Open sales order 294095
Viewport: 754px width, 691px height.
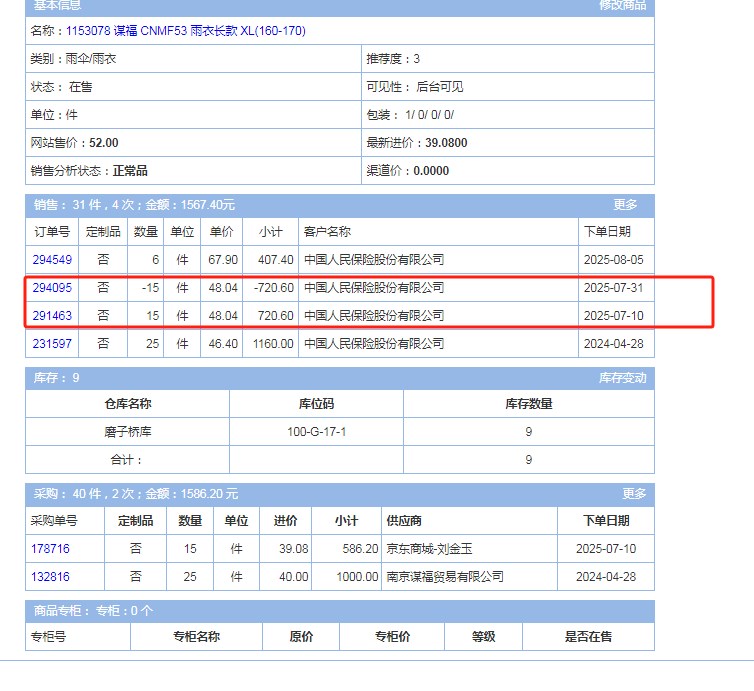click(52, 288)
